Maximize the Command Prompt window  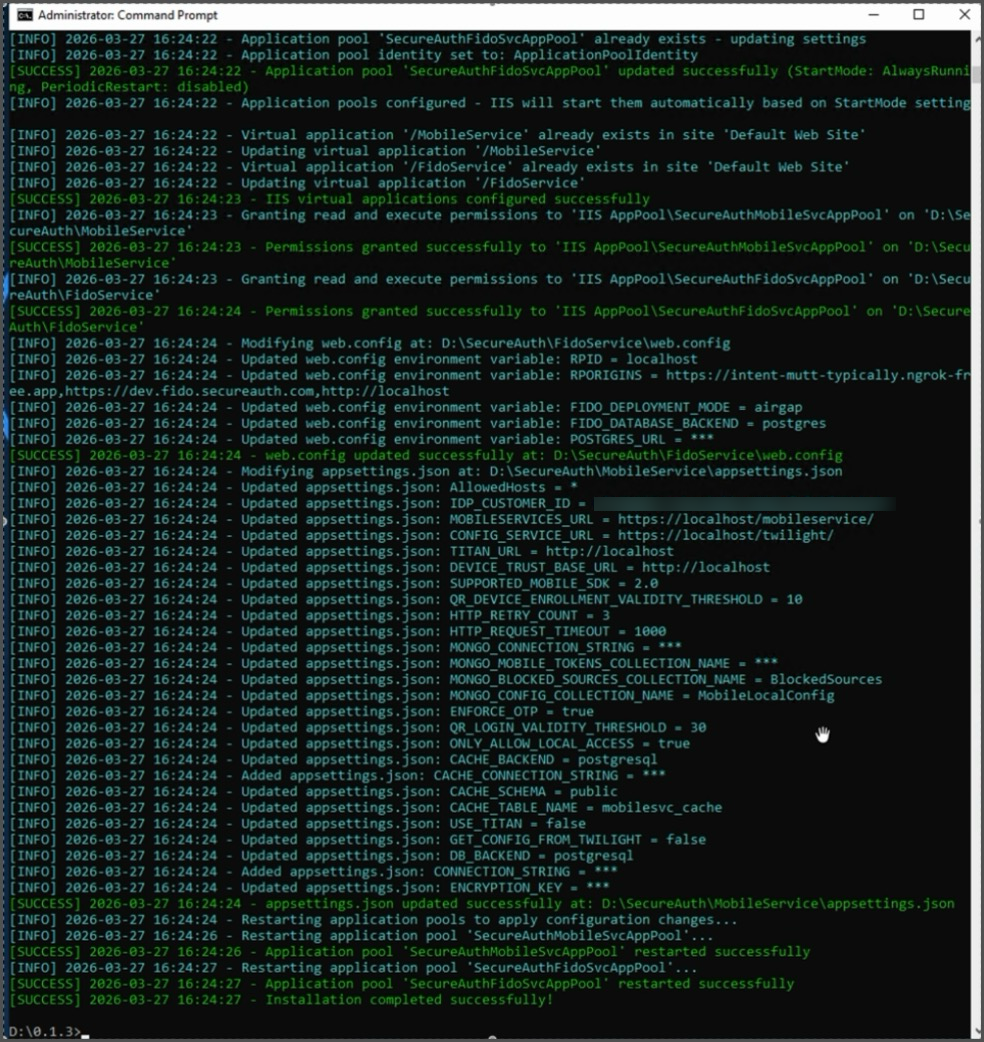(919, 15)
